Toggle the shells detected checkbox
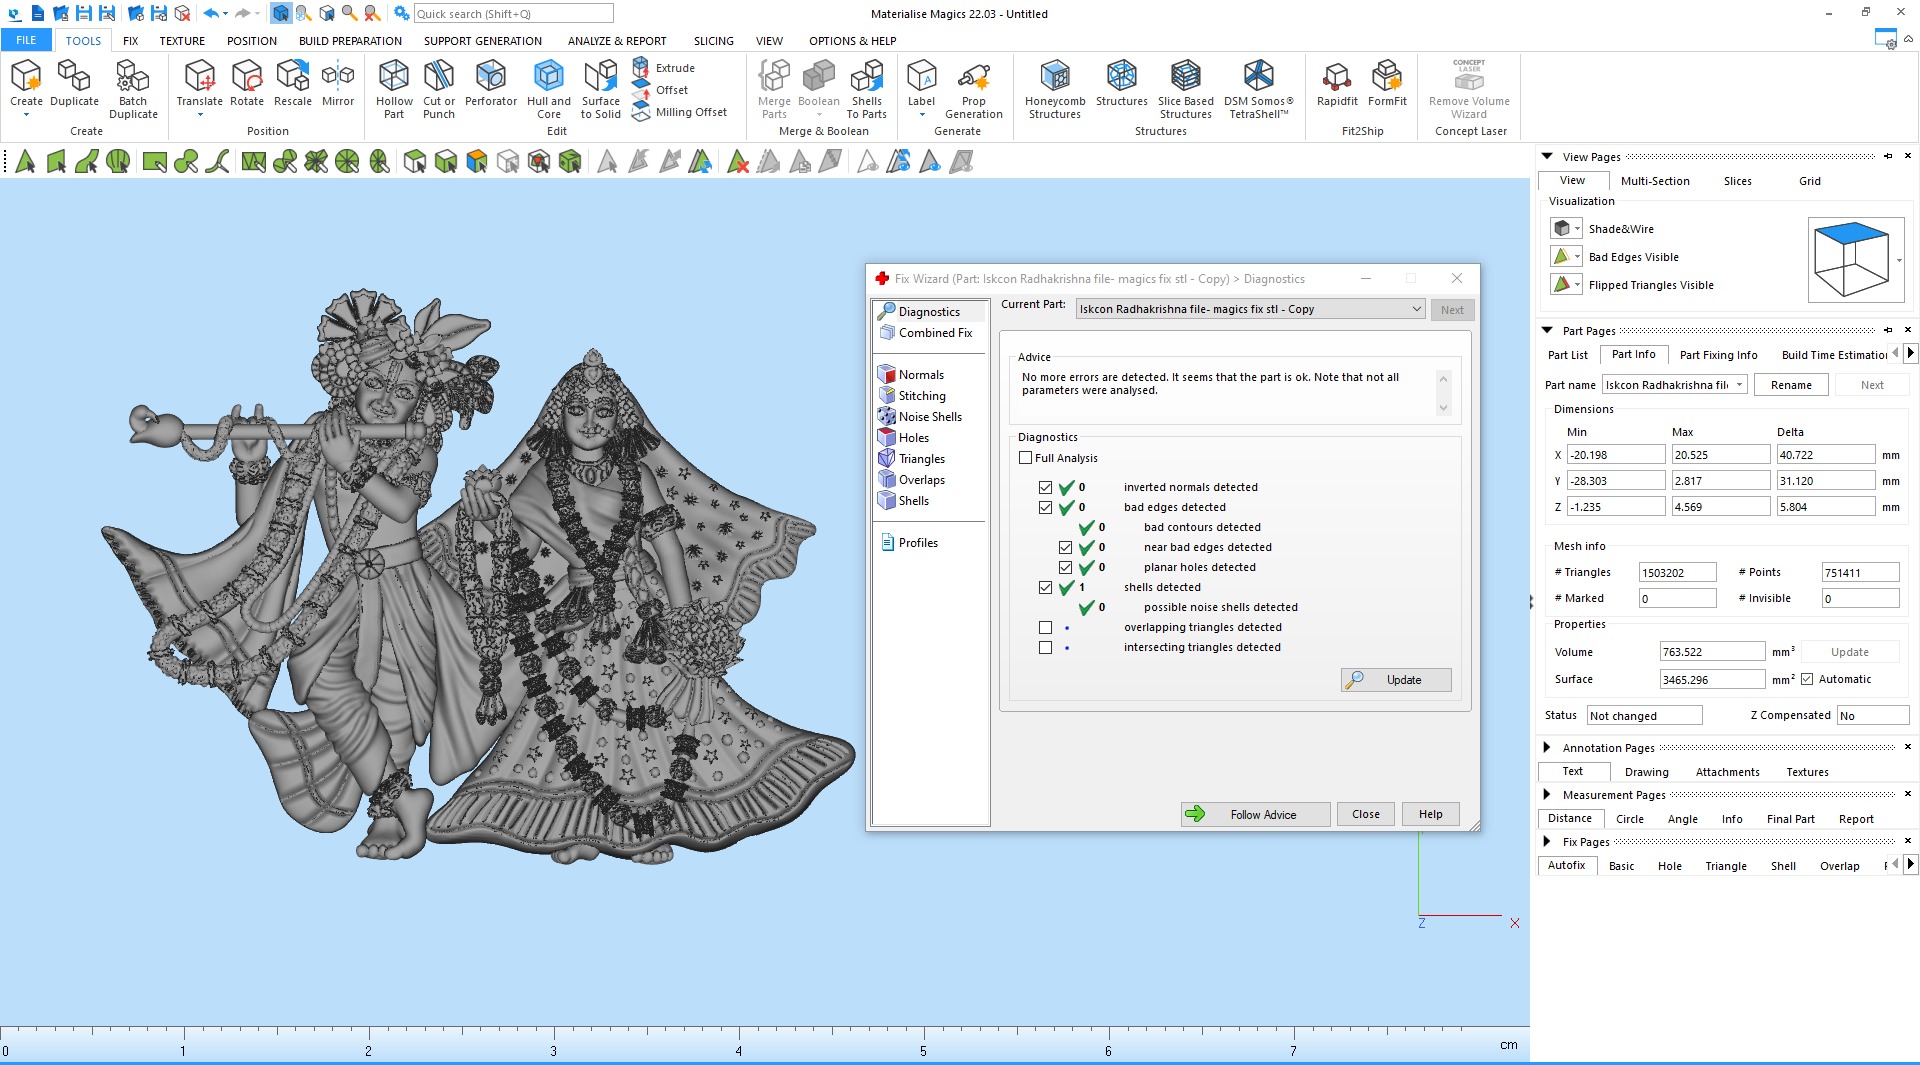Screen dimensions: 1920x1065 1045,588
